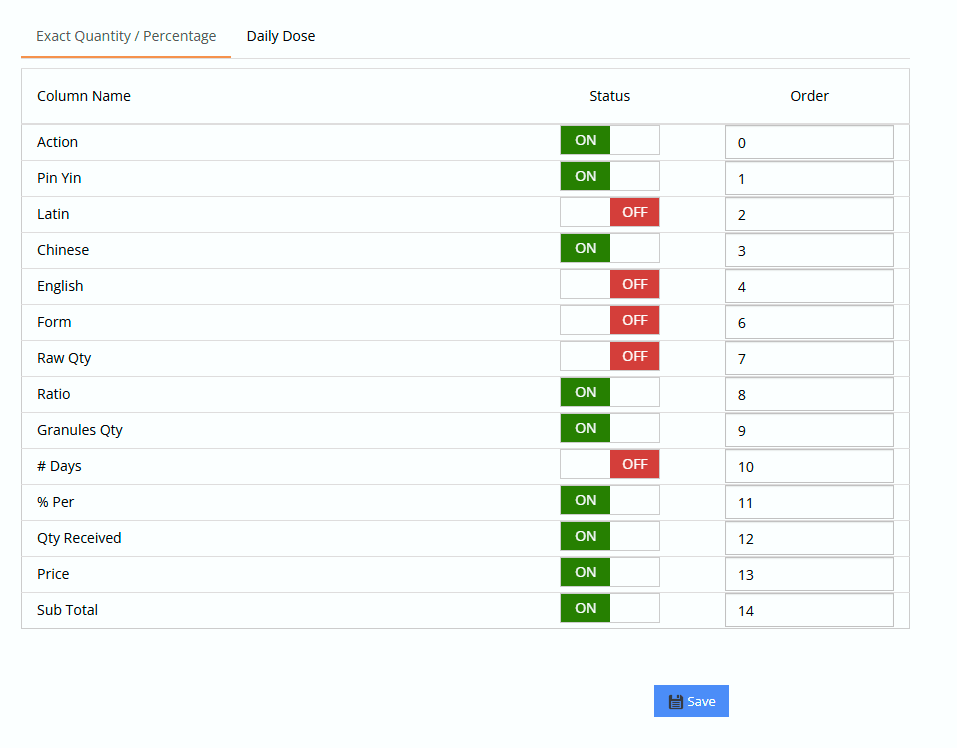
Task: Focus the Action order field
Action: (x=809, y=142)
